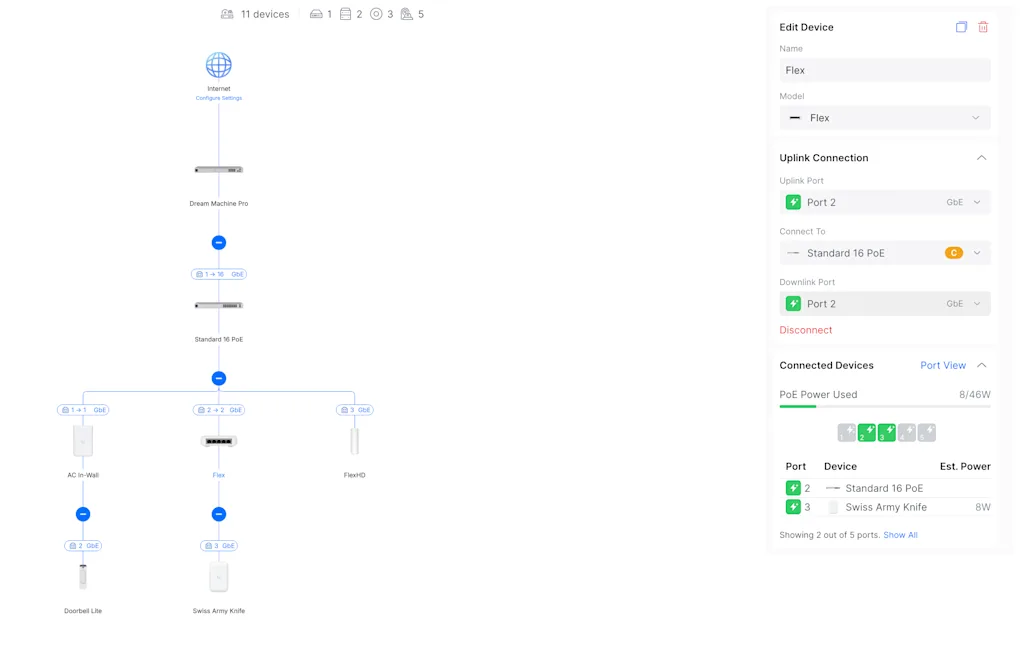Collapse the Flex branch in topology
Screen dimensions: 1024x657
pyautogui.click(x=219, y=514)
